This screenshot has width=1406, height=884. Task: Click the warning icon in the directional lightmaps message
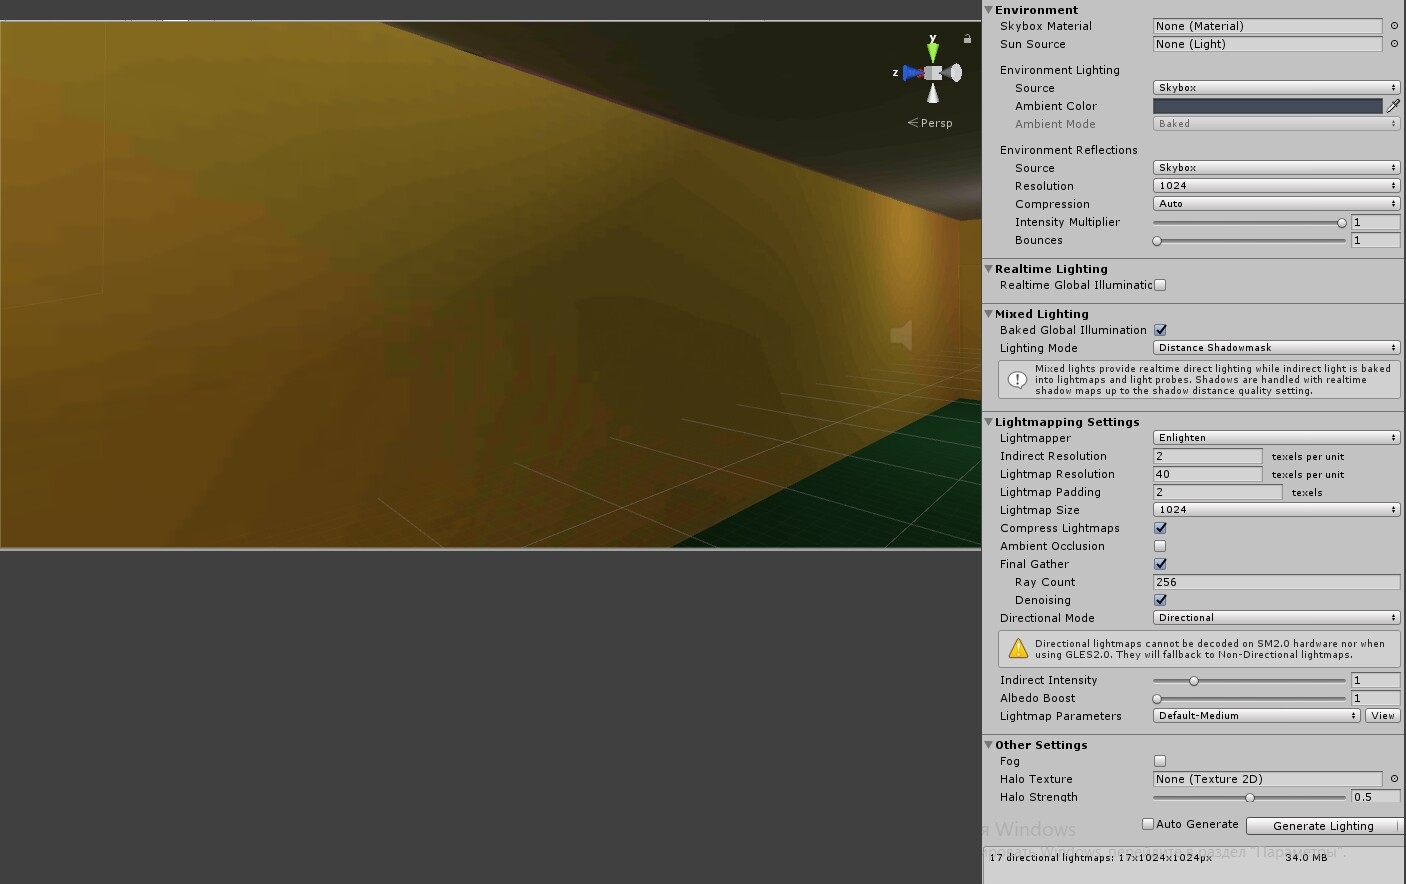1018,648
